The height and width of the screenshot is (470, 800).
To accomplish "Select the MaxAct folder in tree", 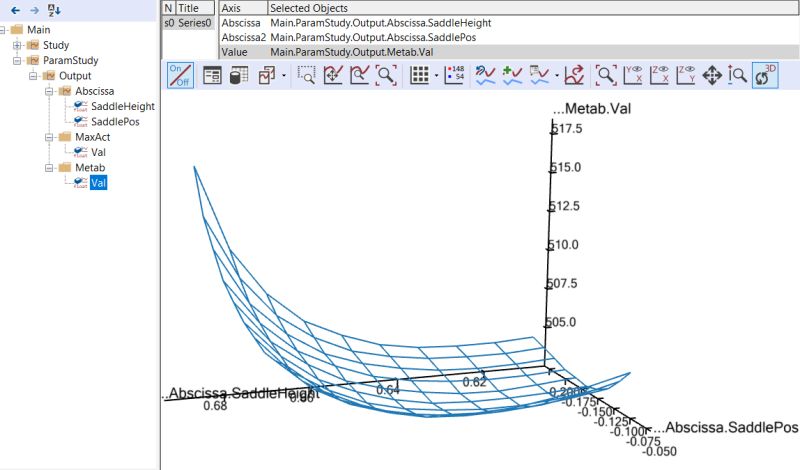I will click(x=92, y=137).
